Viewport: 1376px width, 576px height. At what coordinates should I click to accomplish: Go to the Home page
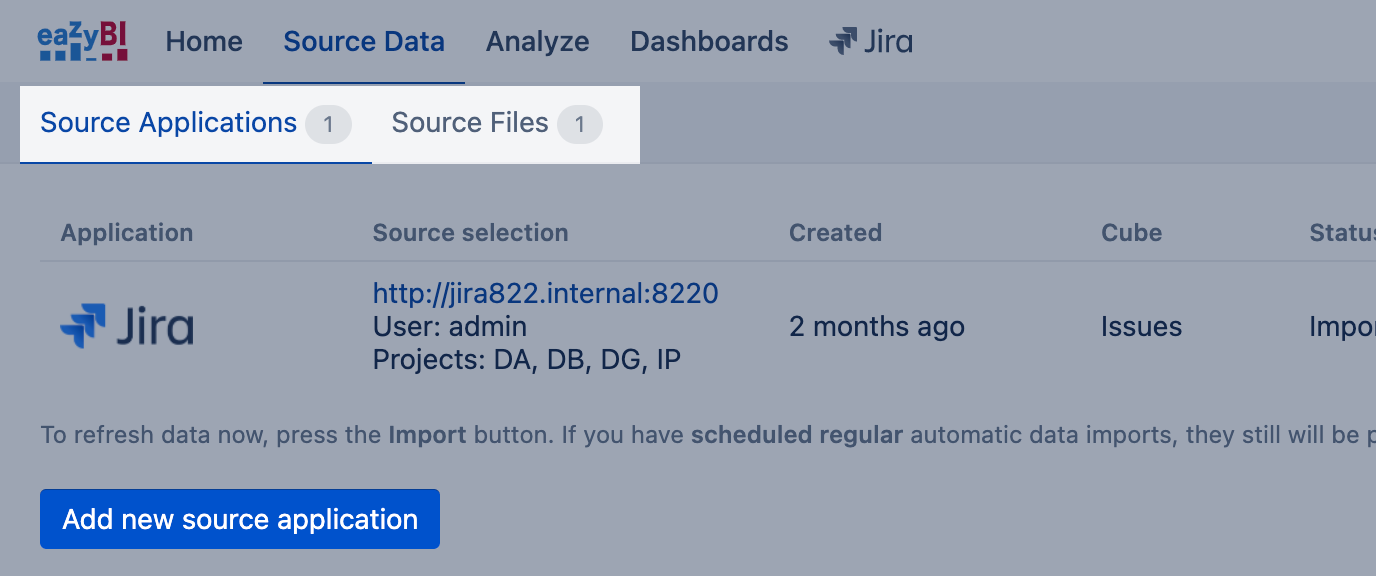coord(204,42)
